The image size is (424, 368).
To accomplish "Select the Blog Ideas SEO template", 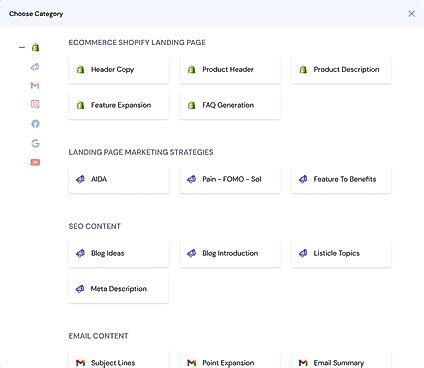I will point(119,253).
